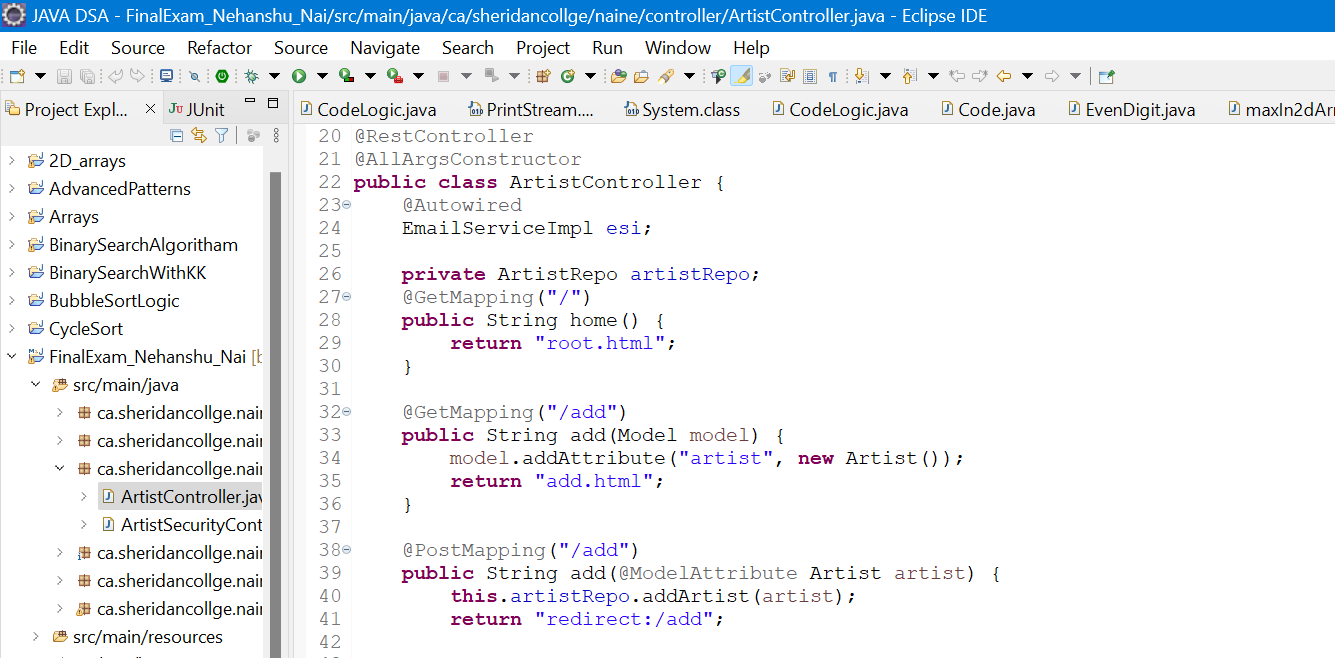Expand the BubbleSortLogic project
Screen dimensions: 1335x658
[12, 301]
